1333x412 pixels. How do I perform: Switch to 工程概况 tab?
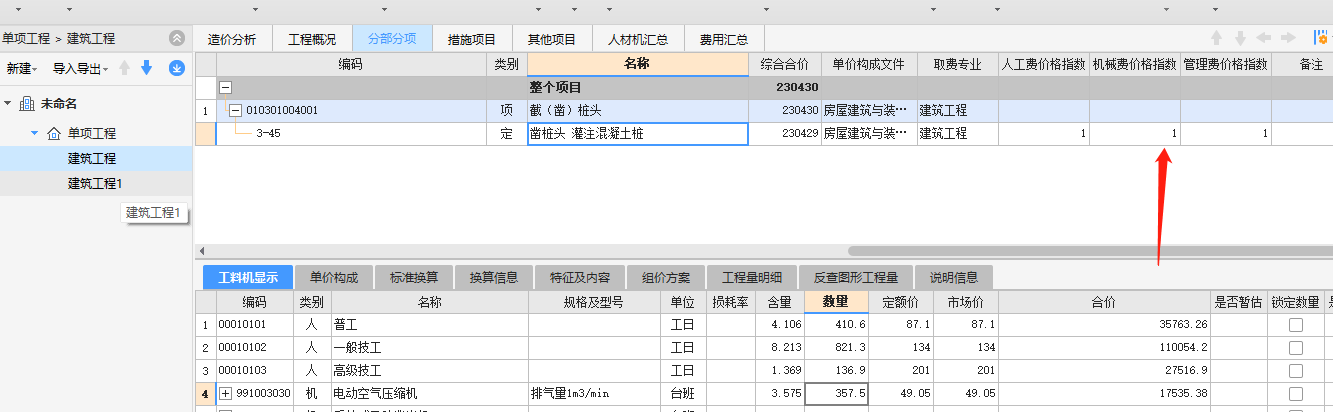(x=312, y=39)
